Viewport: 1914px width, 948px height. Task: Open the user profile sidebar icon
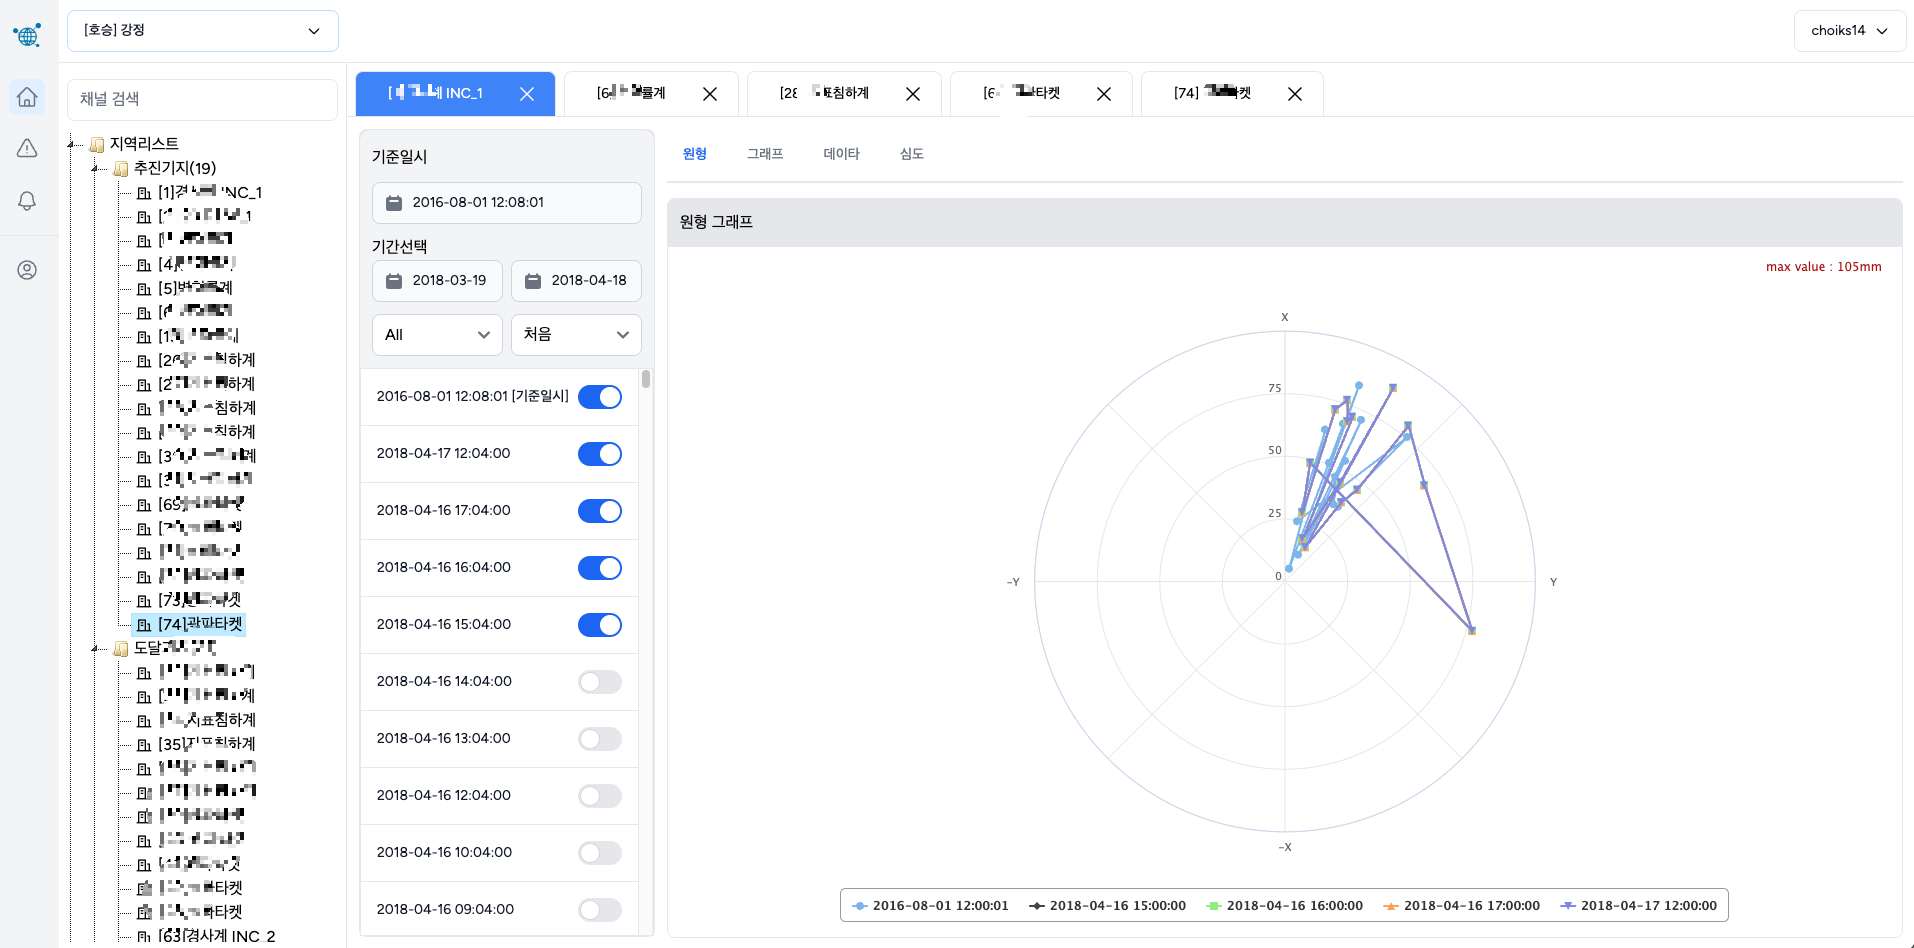coord(27,270)
